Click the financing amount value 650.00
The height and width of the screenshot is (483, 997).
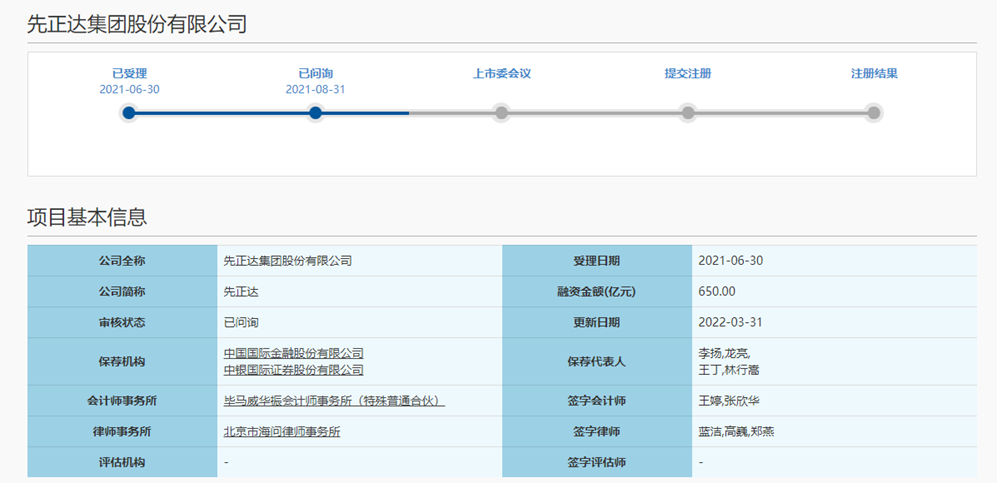[717, 292]
